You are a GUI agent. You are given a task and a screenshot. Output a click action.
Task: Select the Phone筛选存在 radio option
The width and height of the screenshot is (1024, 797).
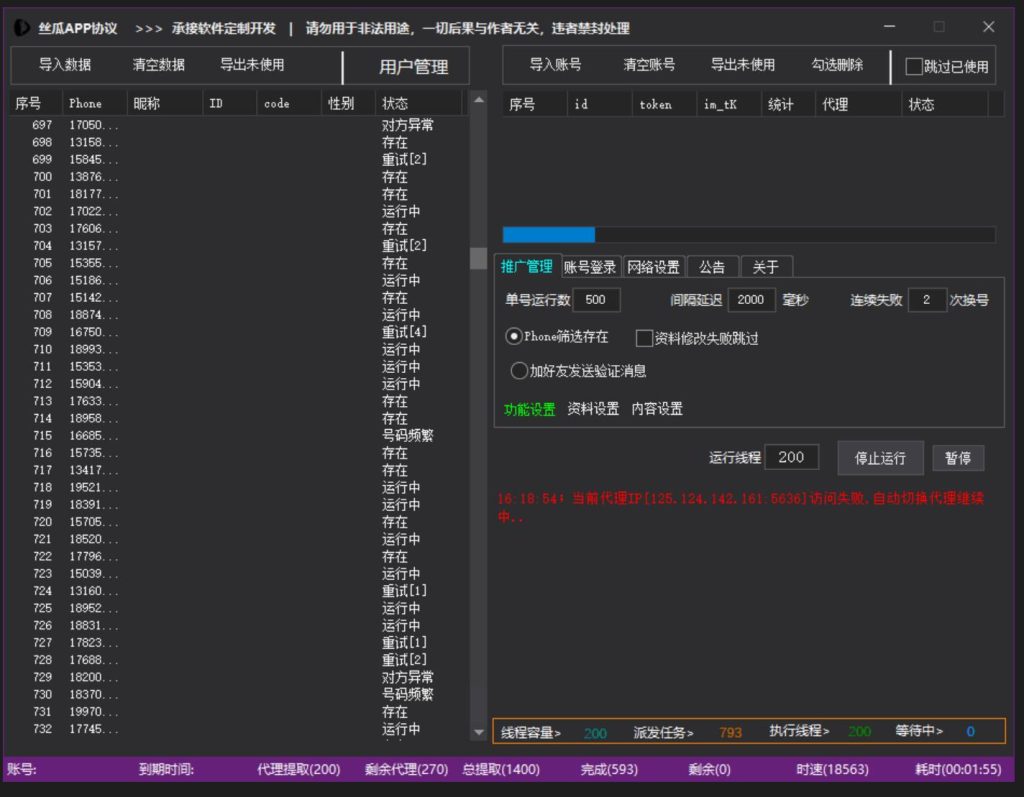coord(514,337)
